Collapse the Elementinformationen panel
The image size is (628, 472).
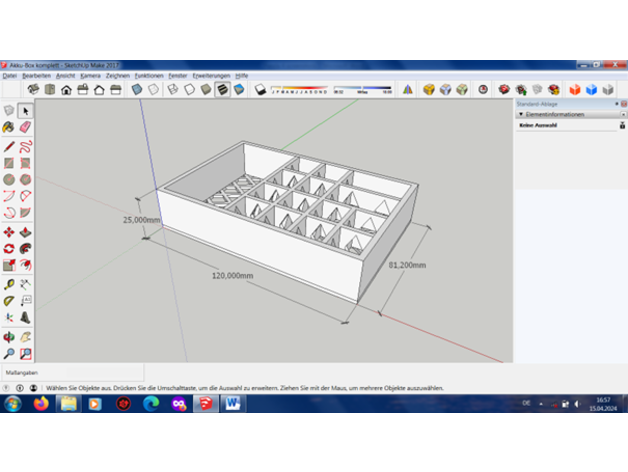(521, 114)
